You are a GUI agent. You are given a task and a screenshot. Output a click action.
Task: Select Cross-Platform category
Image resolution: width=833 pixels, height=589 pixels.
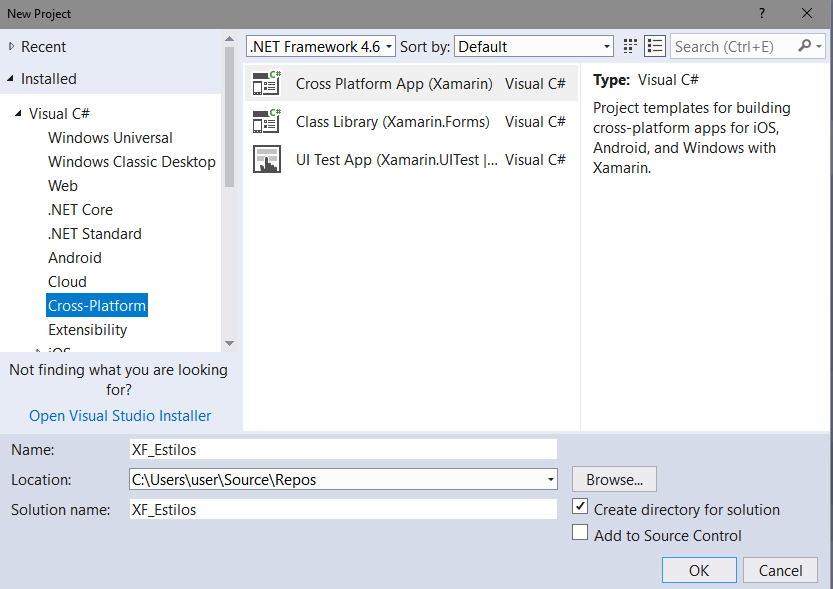(97, 305)
